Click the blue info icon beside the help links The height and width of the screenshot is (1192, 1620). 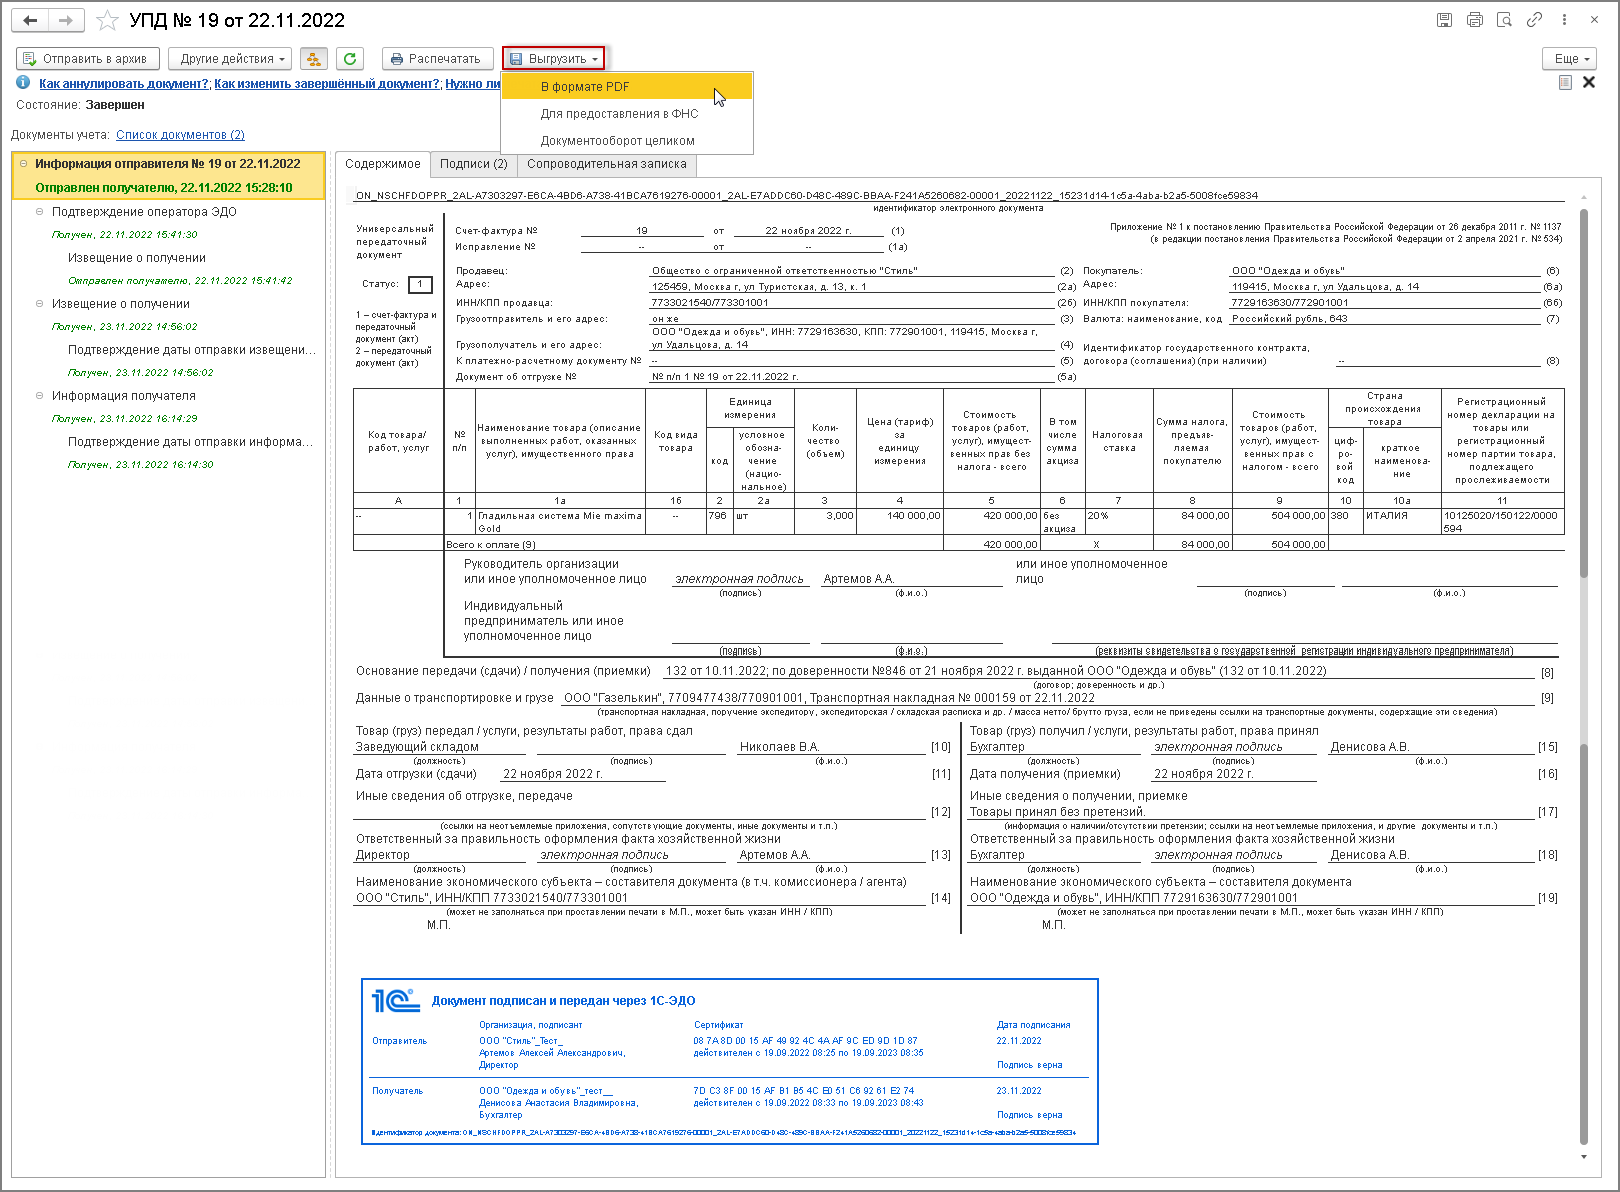click(23, 83)
